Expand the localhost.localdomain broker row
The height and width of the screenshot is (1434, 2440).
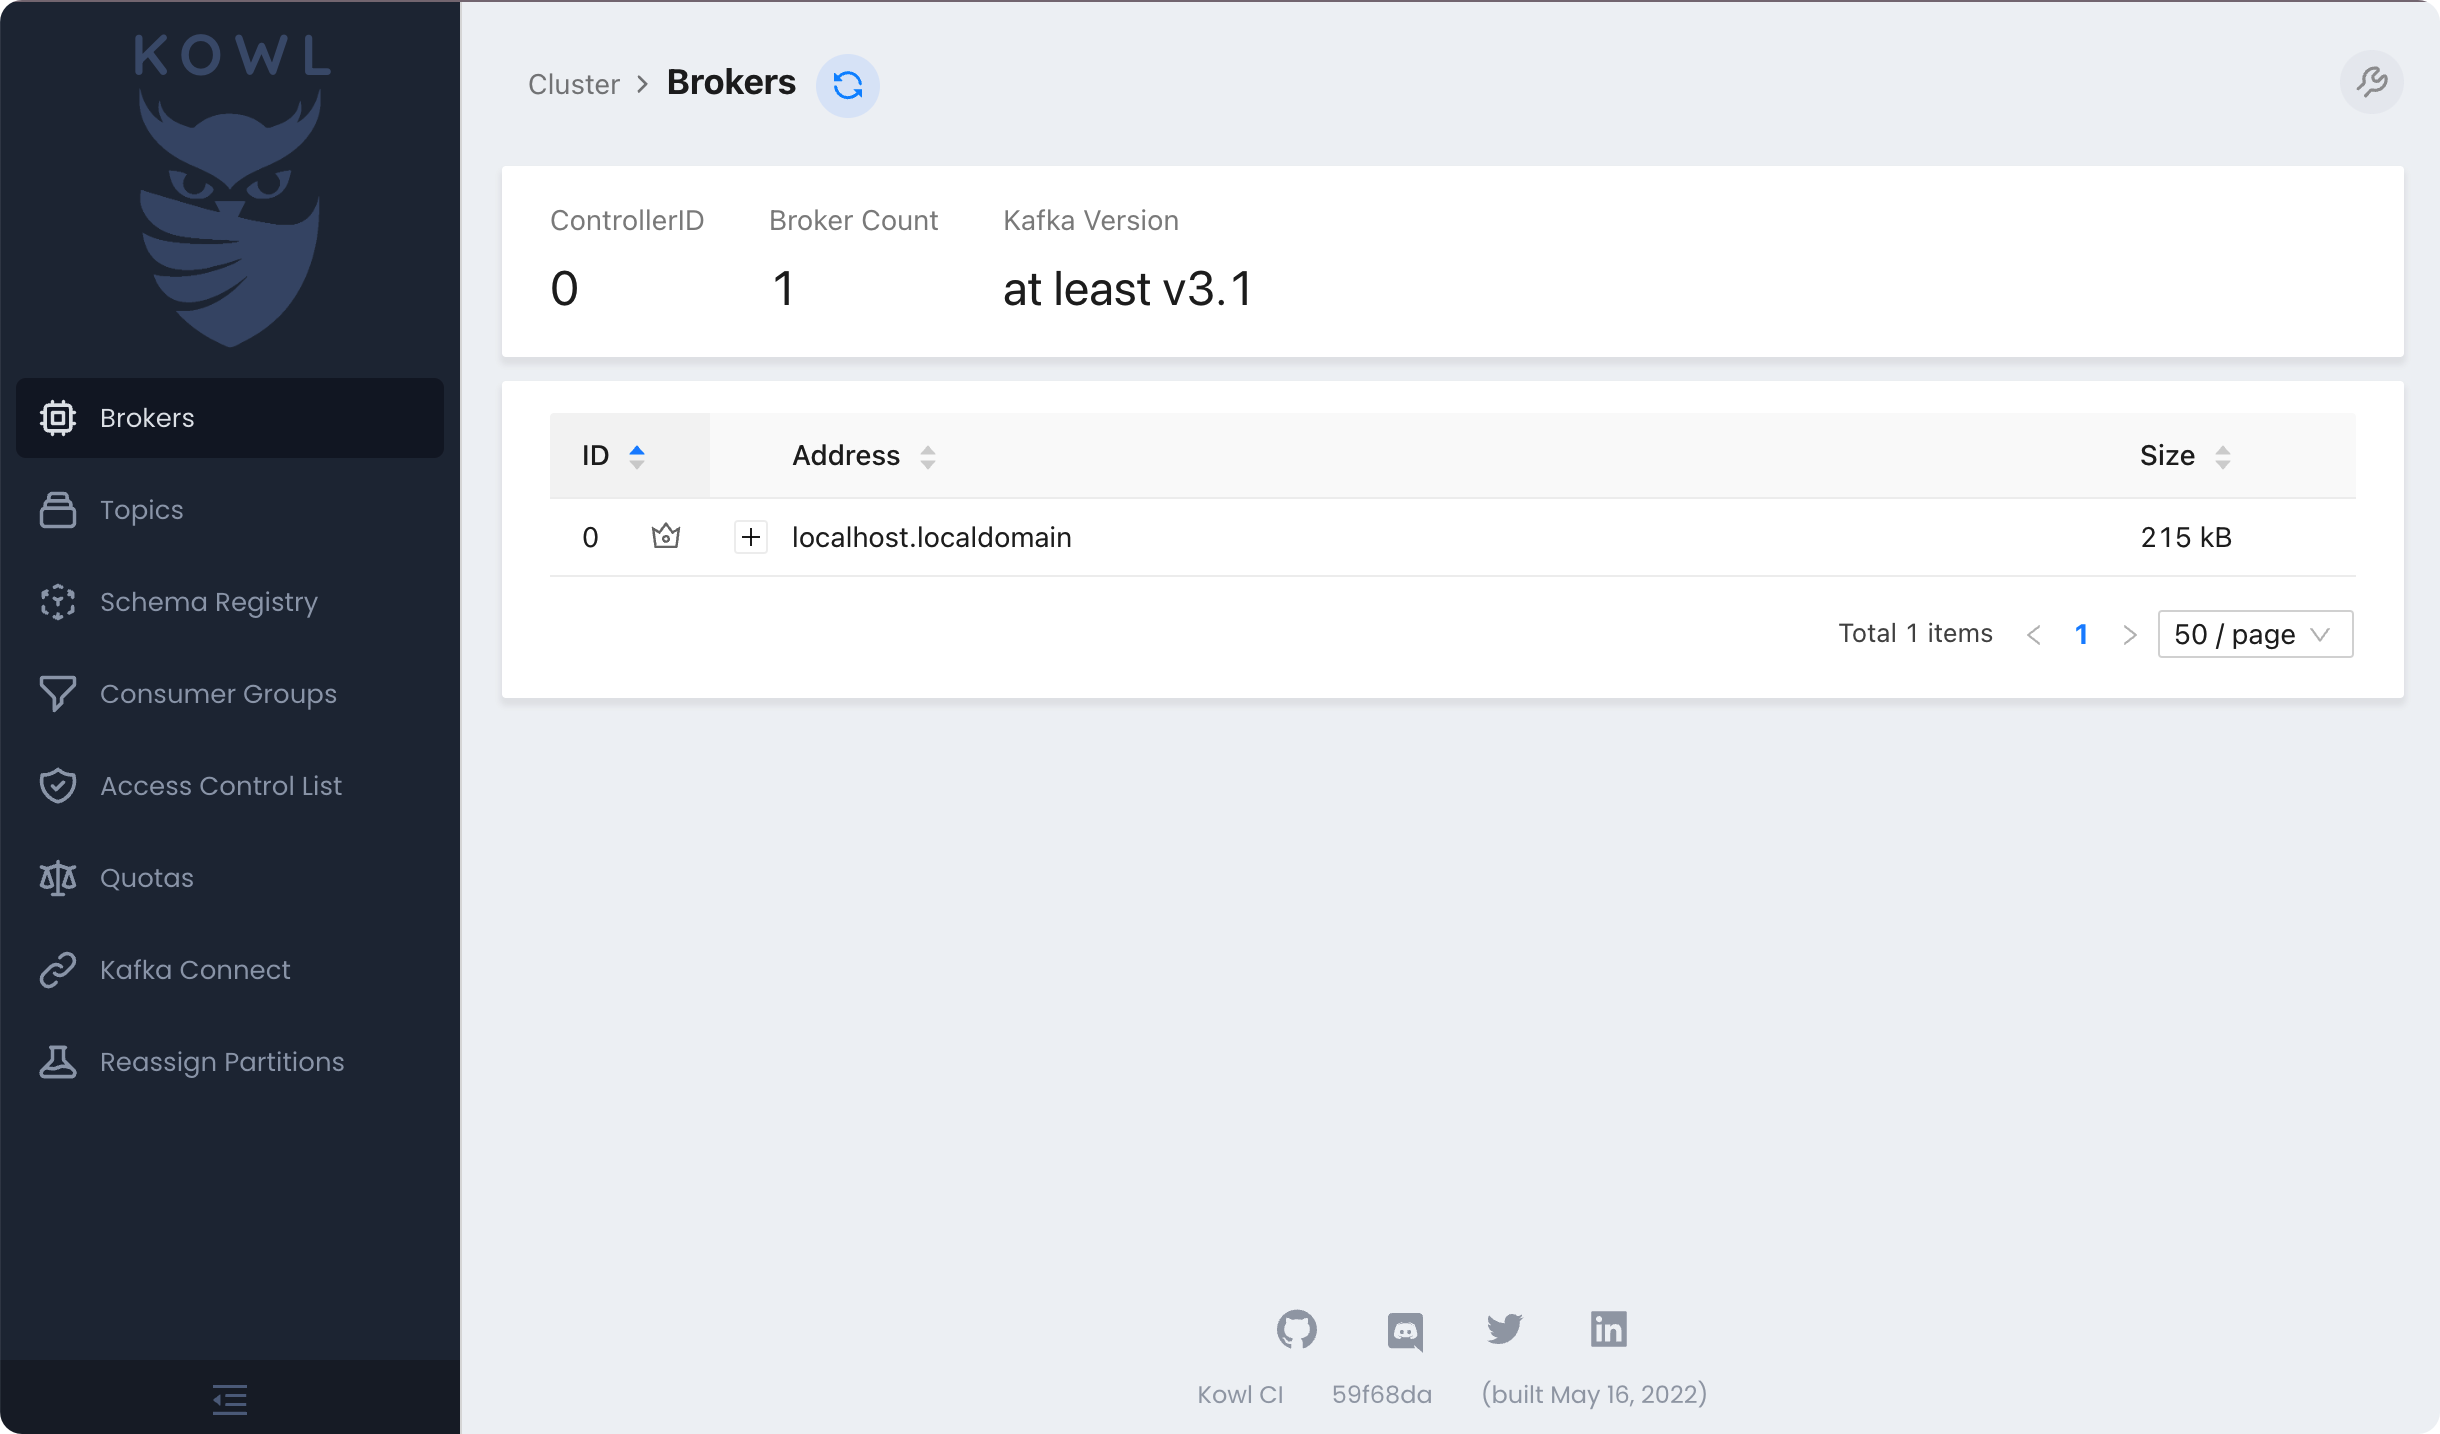[751, 537]
